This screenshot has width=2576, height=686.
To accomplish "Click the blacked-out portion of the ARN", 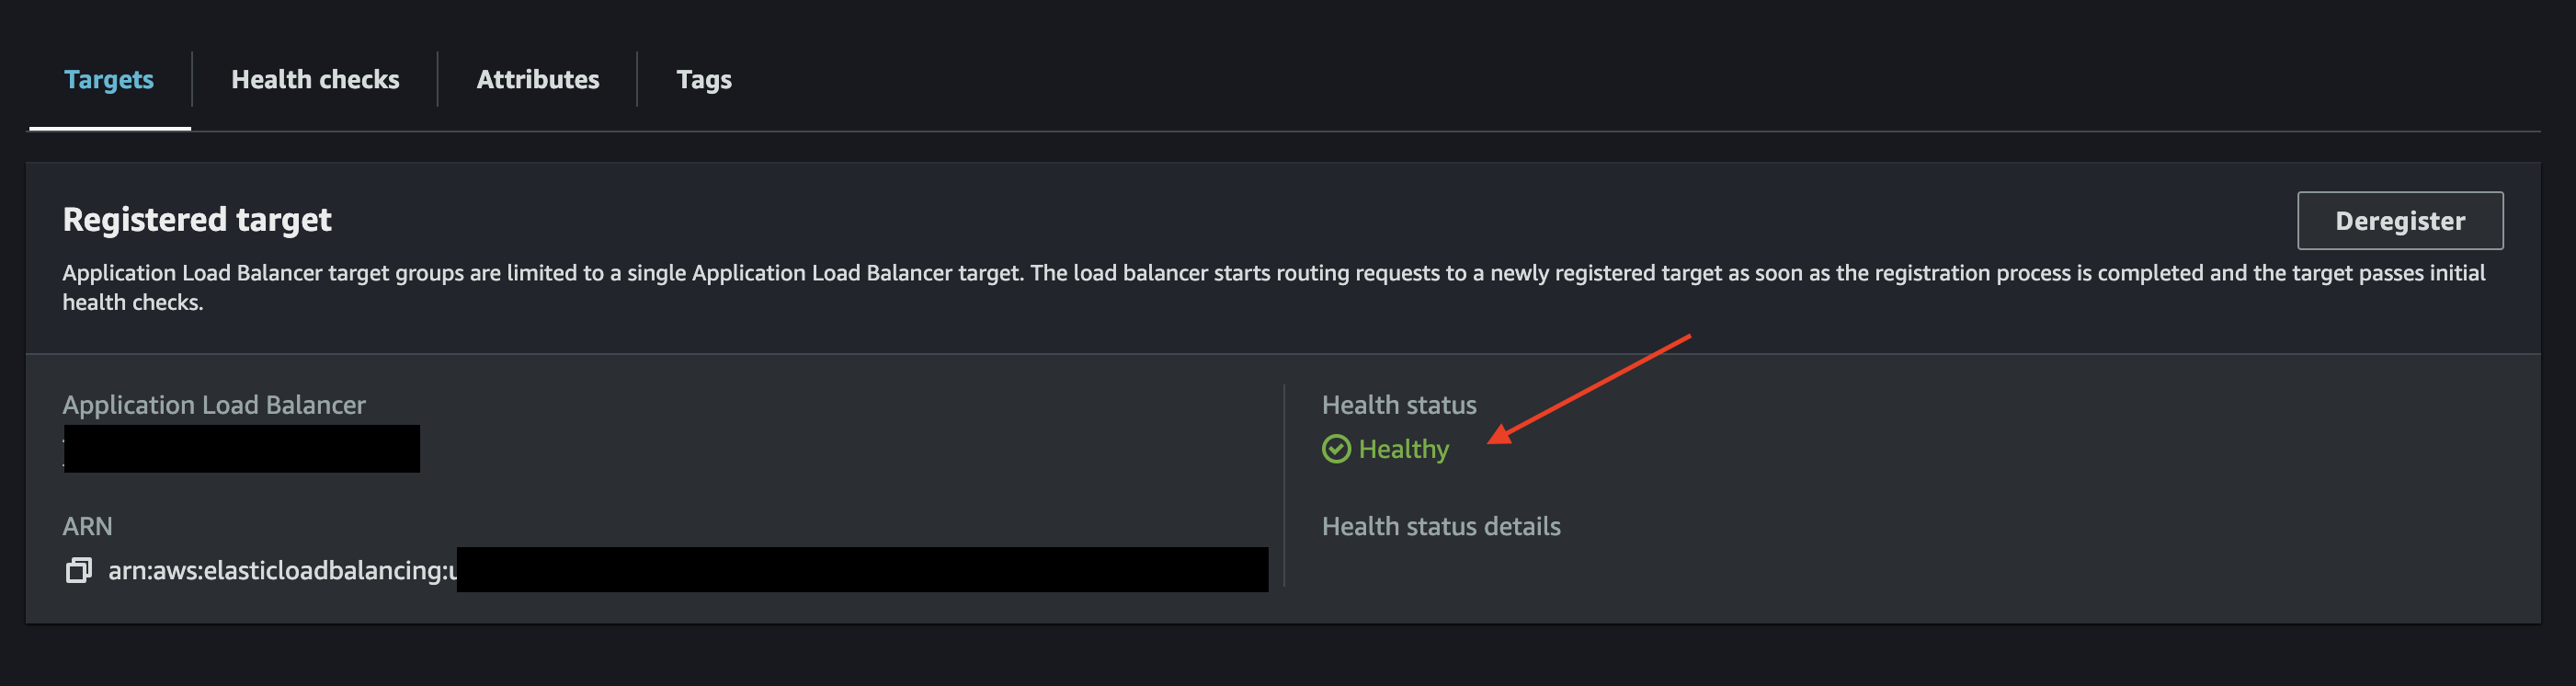I will 862,569.
